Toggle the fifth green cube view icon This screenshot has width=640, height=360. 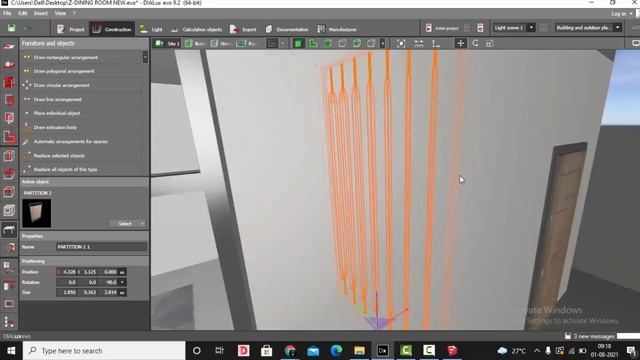point(357,43)
